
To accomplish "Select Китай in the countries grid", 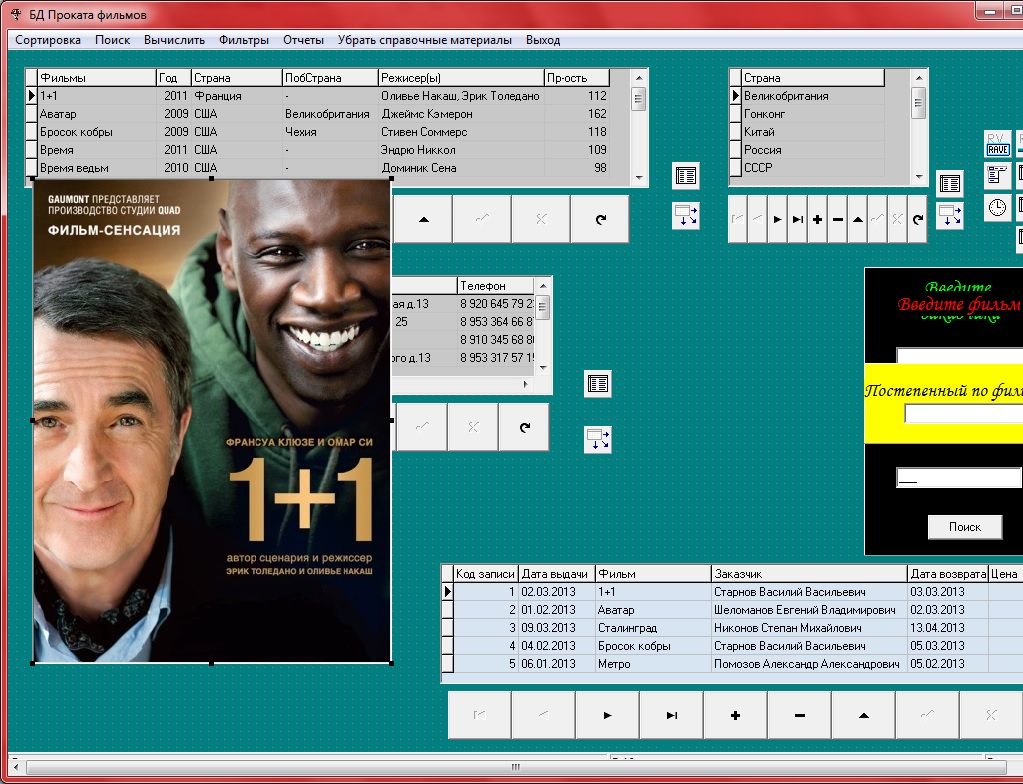I will (x=813, y=132).
